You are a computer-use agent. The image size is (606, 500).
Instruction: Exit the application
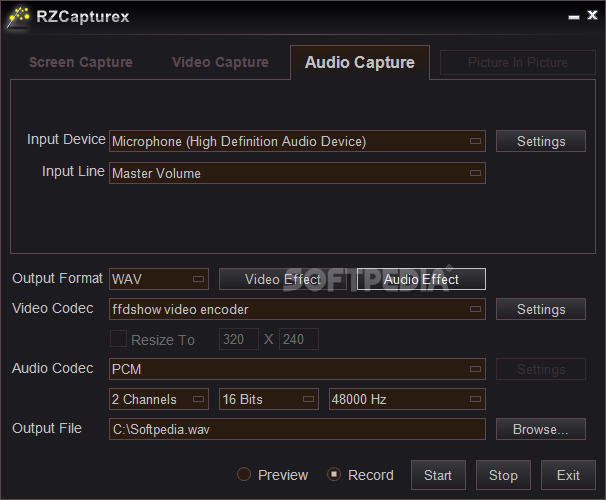(568, 475)
